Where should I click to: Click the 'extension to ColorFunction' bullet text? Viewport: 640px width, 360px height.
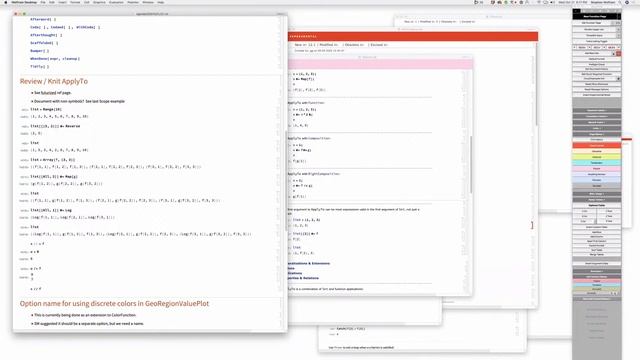85,315
